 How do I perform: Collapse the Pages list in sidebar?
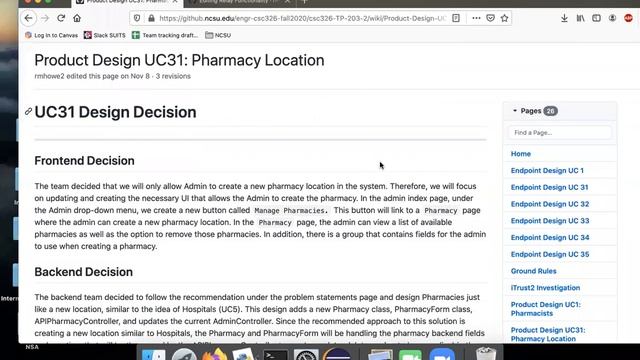[515, 111]
